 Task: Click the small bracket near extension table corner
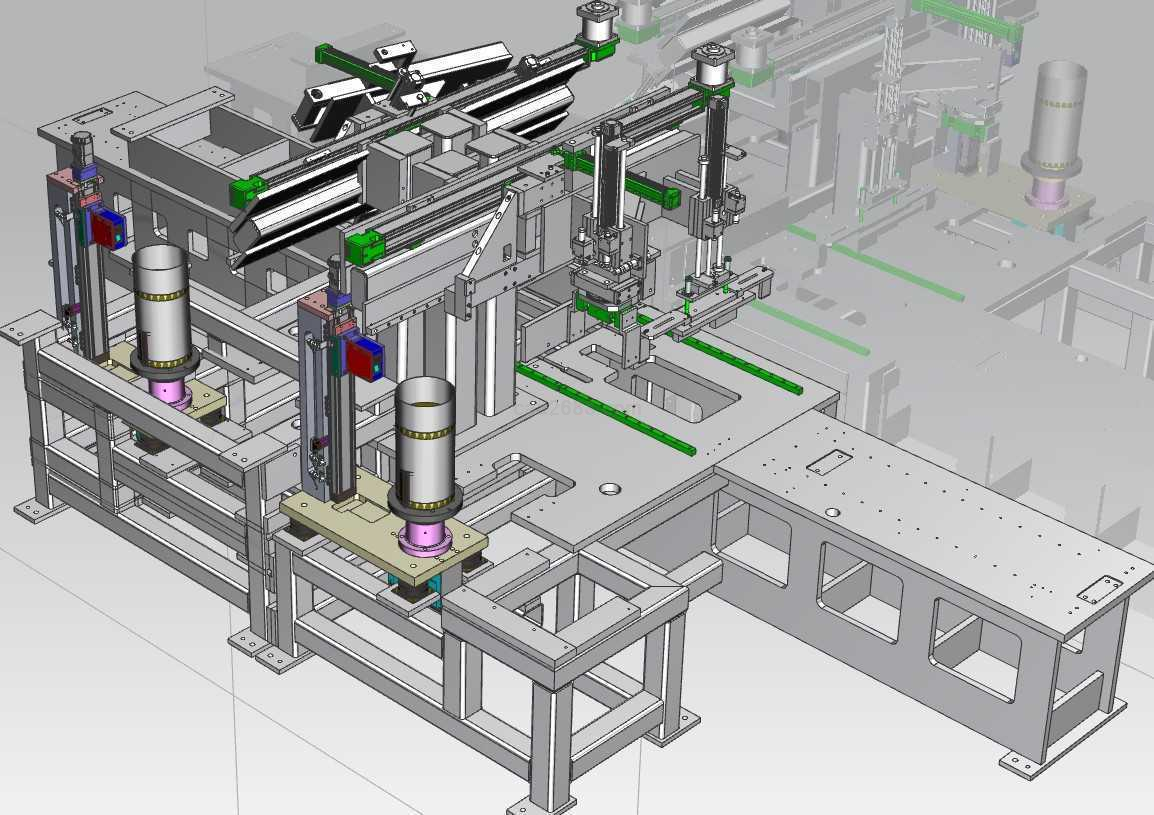click(829, 462)
